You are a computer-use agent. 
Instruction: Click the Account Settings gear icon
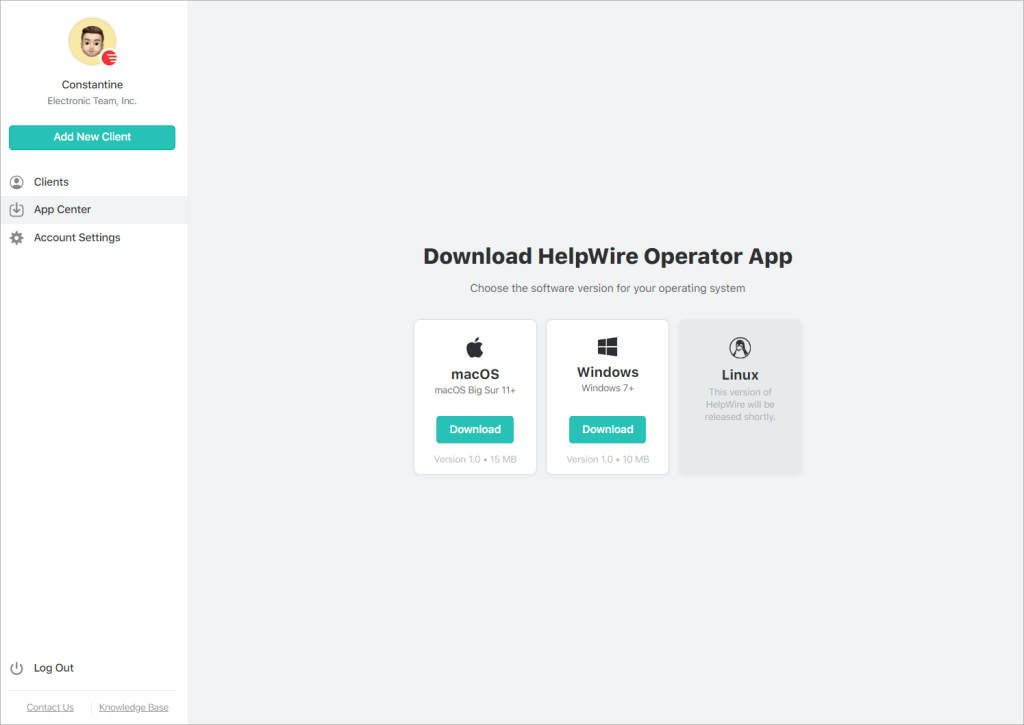[x=17, y=237]
